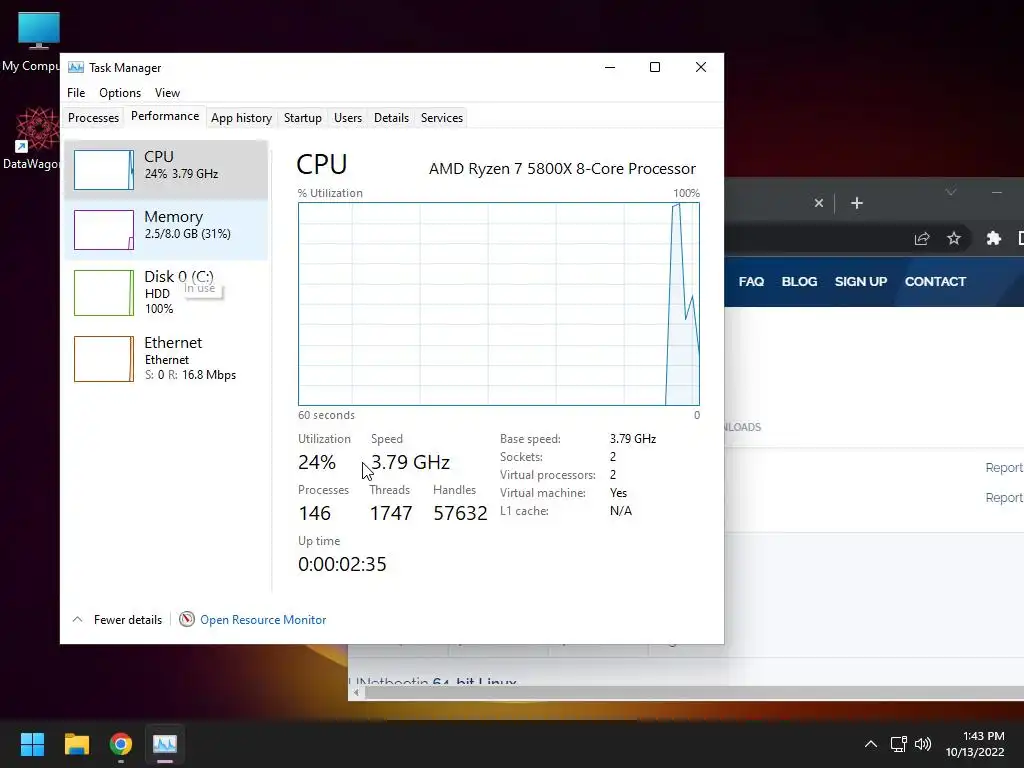This screenshot has height=768, width=1024.
Task: Click the left arrow of browser scrollbar
Action: (x=356, y=692)
